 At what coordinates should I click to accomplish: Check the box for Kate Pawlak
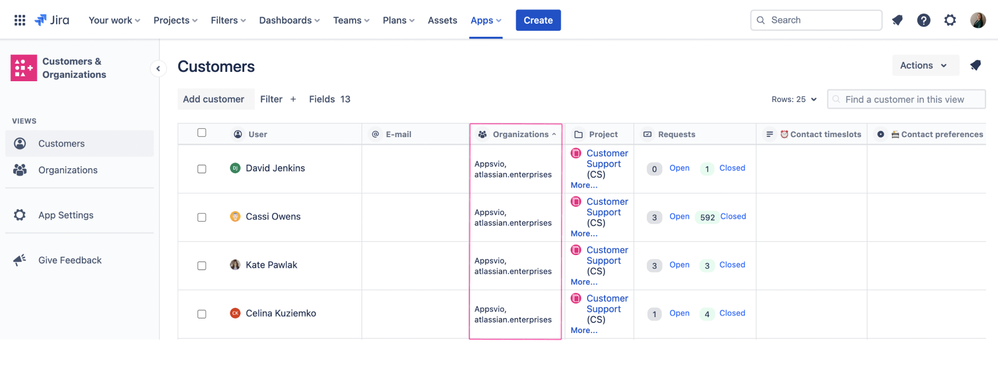(x=202, y=266)
